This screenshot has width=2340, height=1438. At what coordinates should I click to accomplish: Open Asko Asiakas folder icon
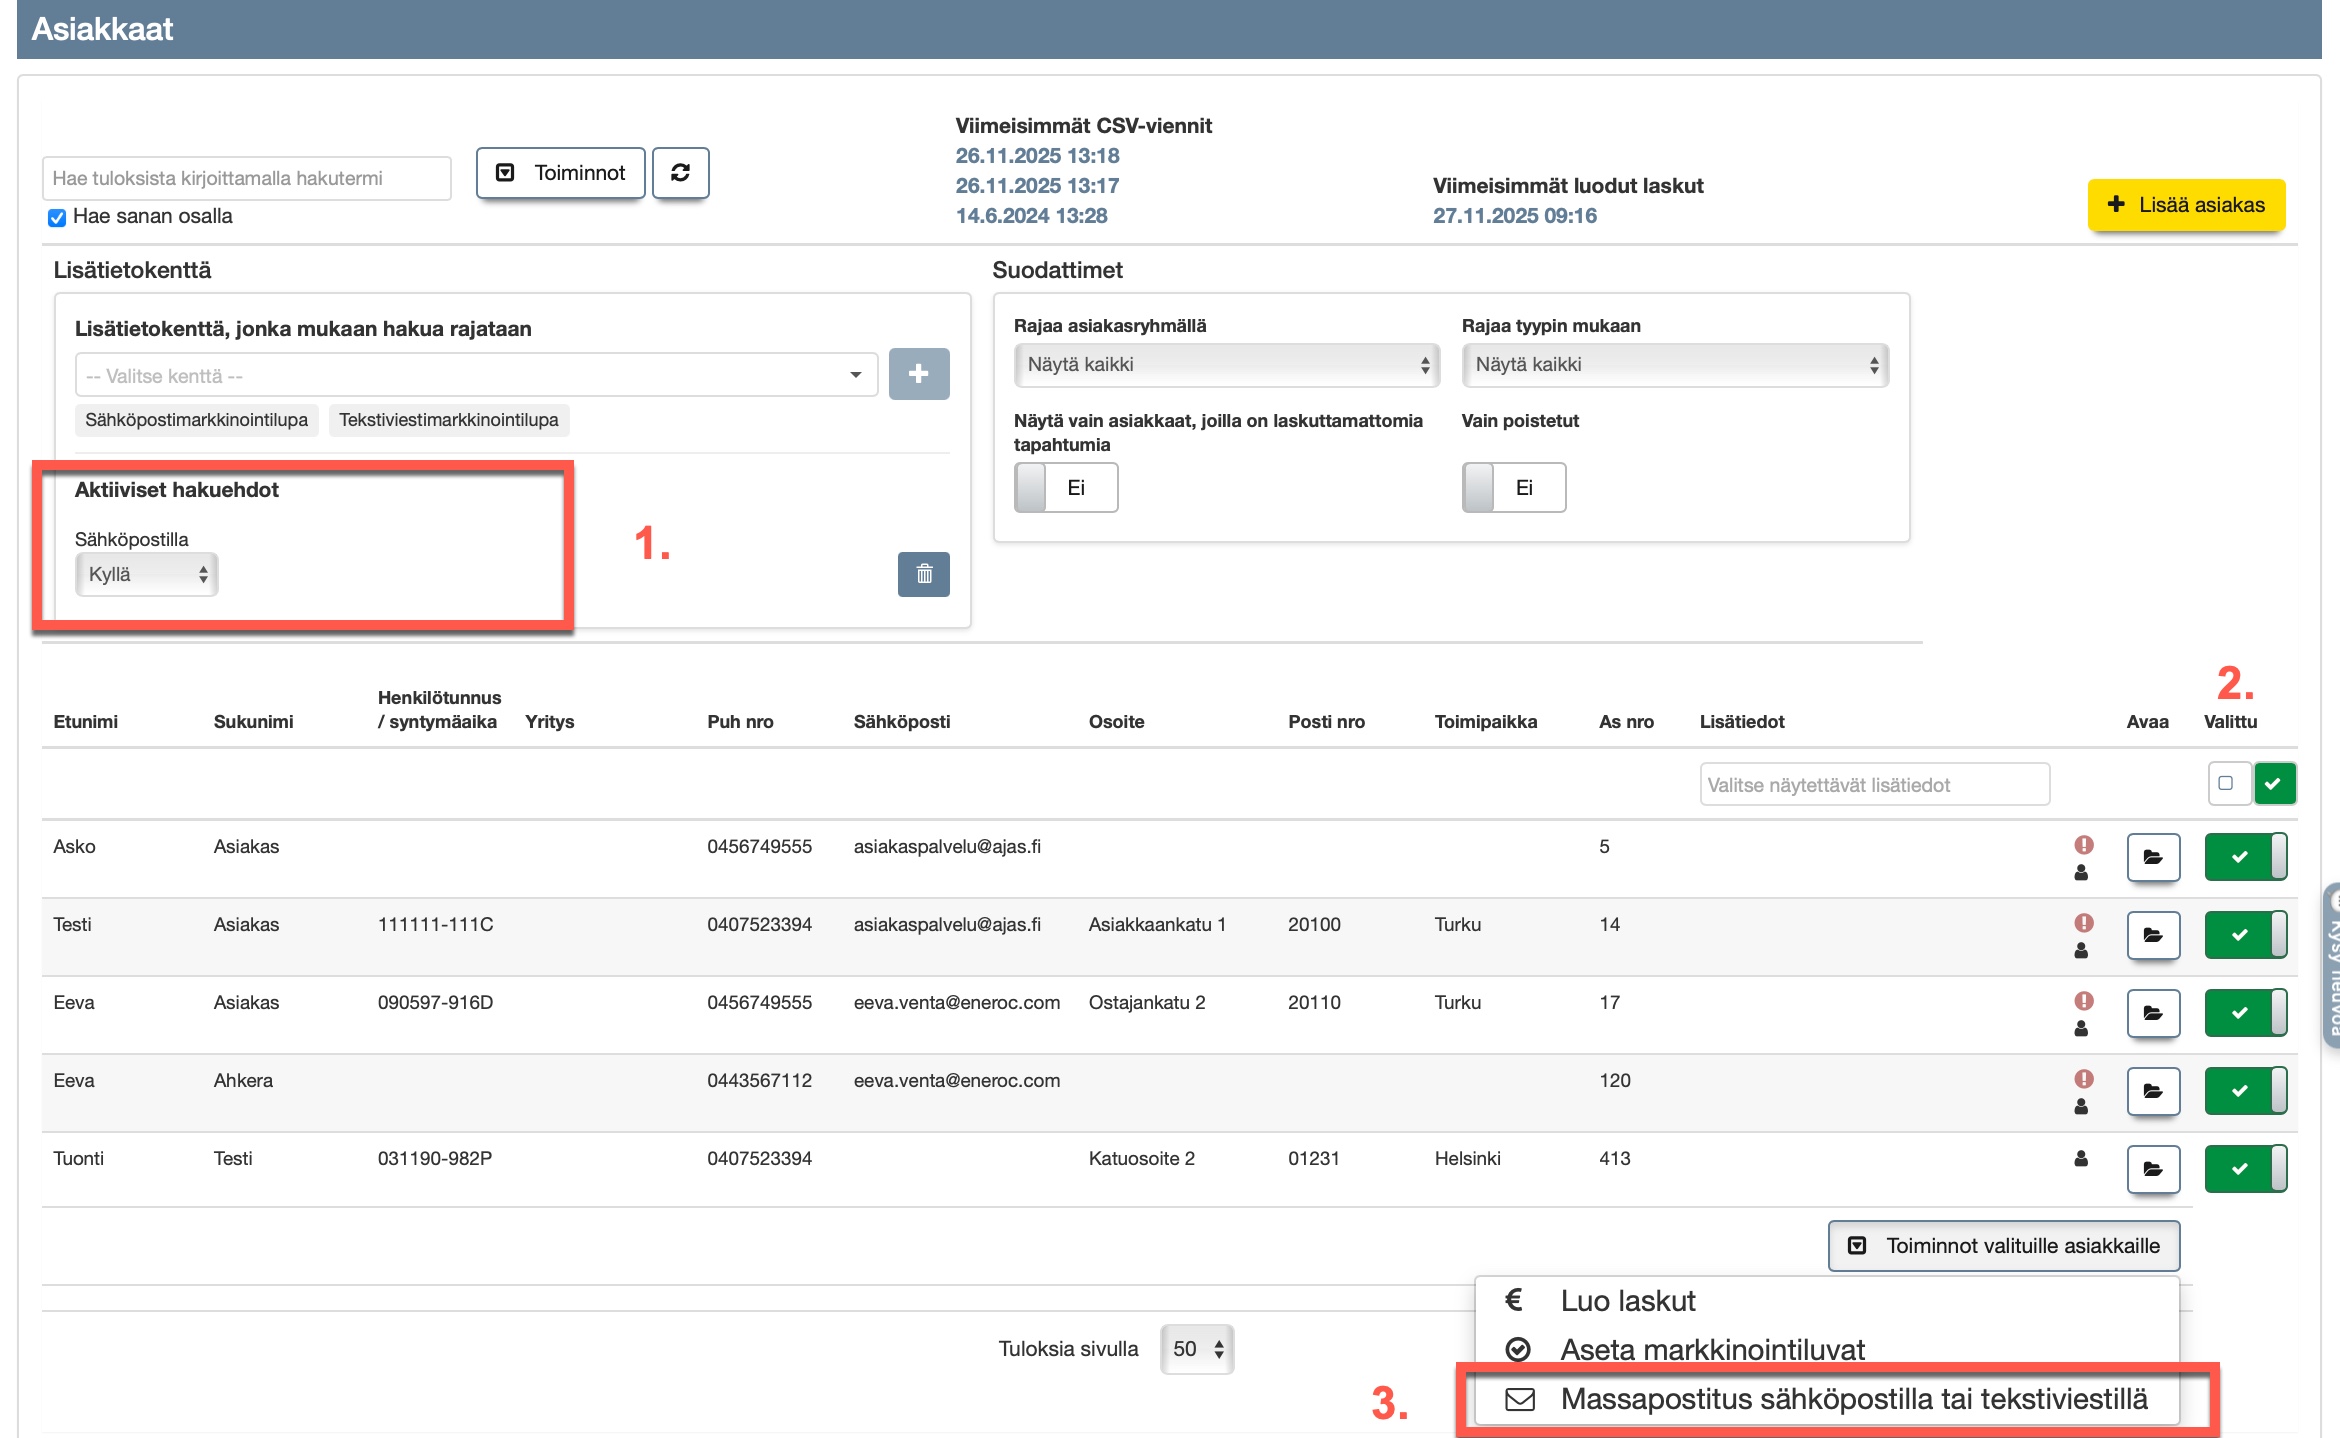[x=2152, y=857]
